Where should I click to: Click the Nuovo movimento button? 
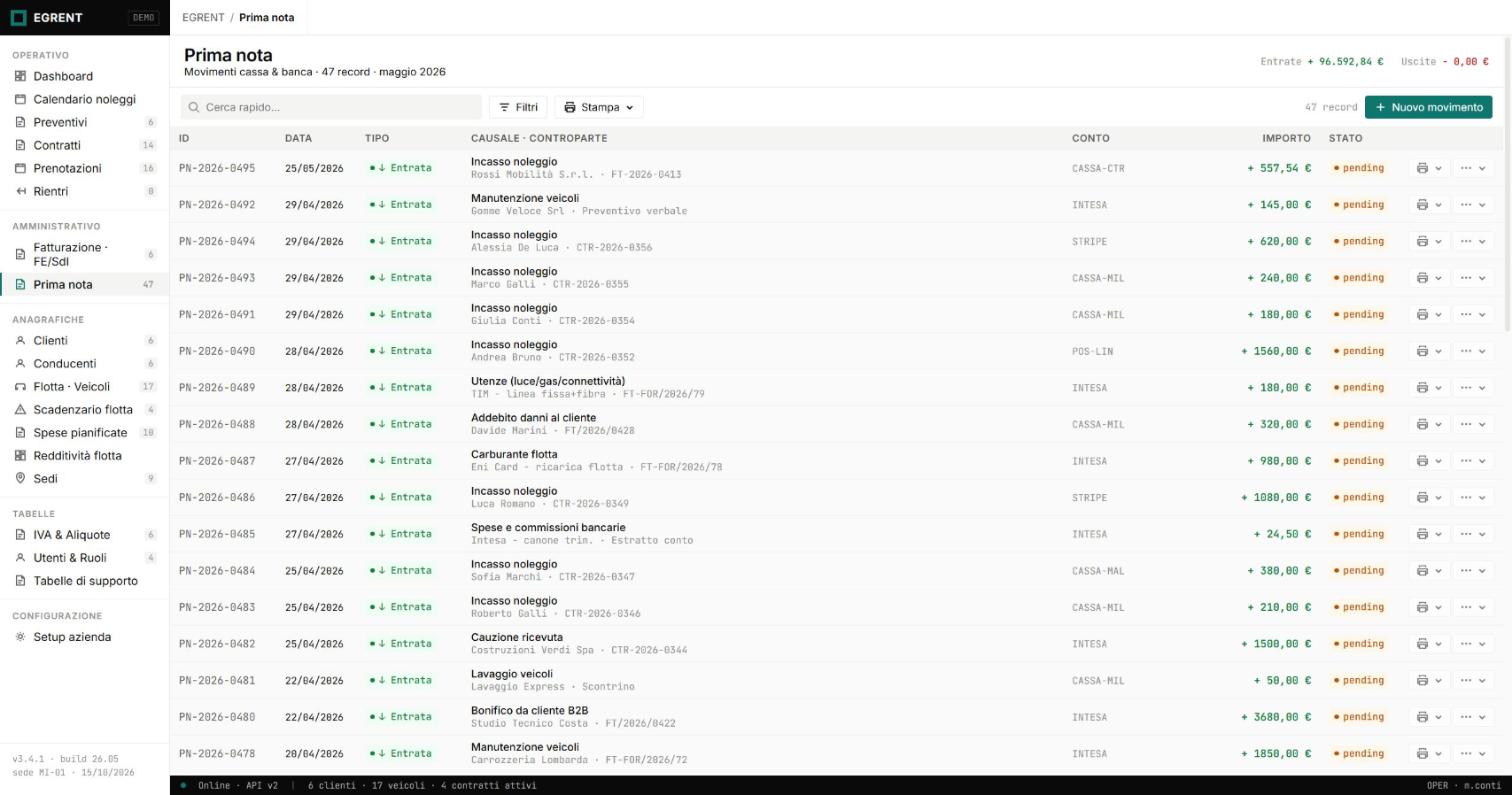(1428, 107)
